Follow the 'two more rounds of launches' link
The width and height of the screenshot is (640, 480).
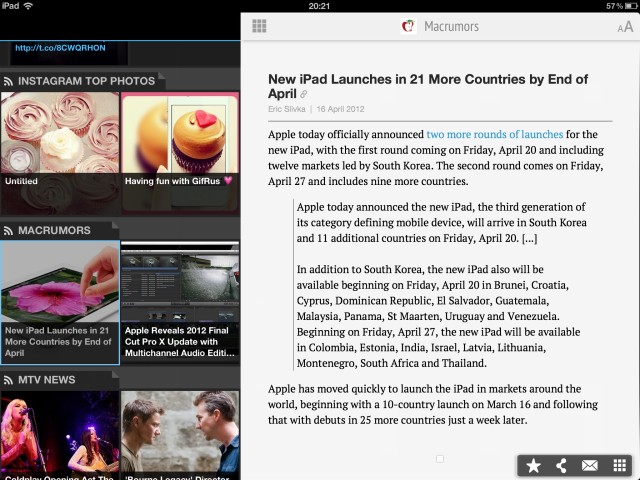[495, 134]
